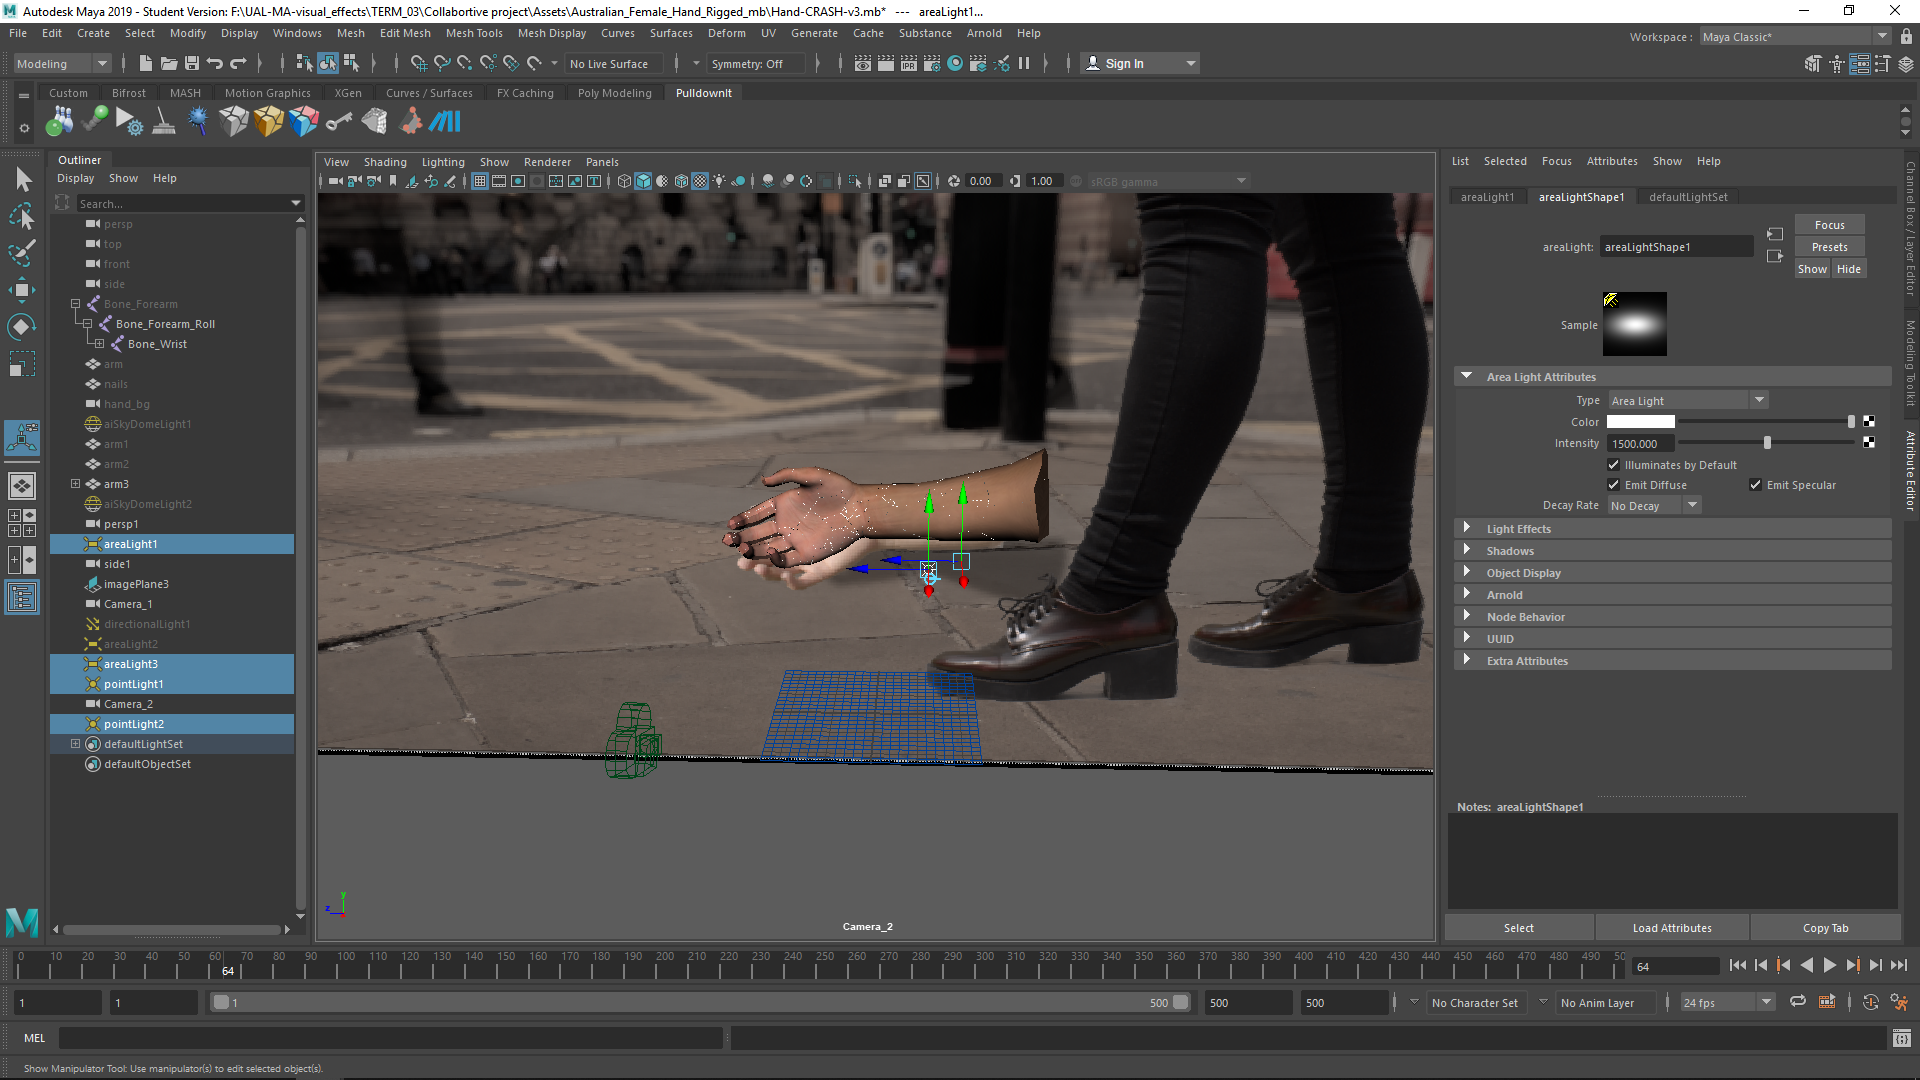This screenshot has width=1920, height=1080.
Task: Click the Lasso select tool
Action: (x=22, y=216)
